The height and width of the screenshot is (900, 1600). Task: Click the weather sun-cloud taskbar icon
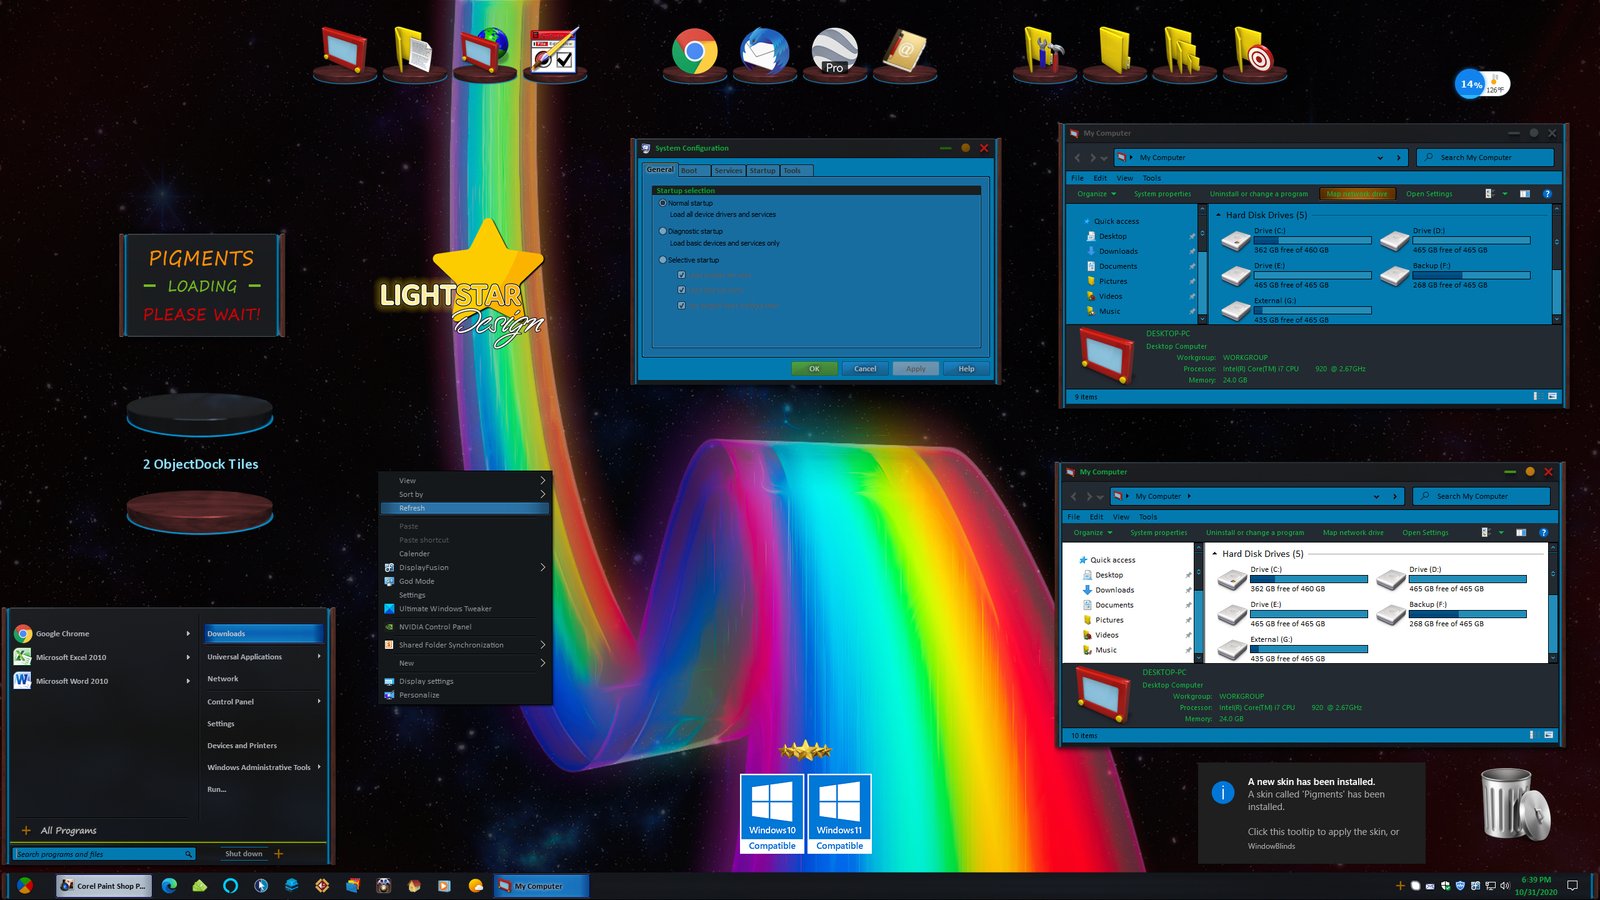(475, 885)
